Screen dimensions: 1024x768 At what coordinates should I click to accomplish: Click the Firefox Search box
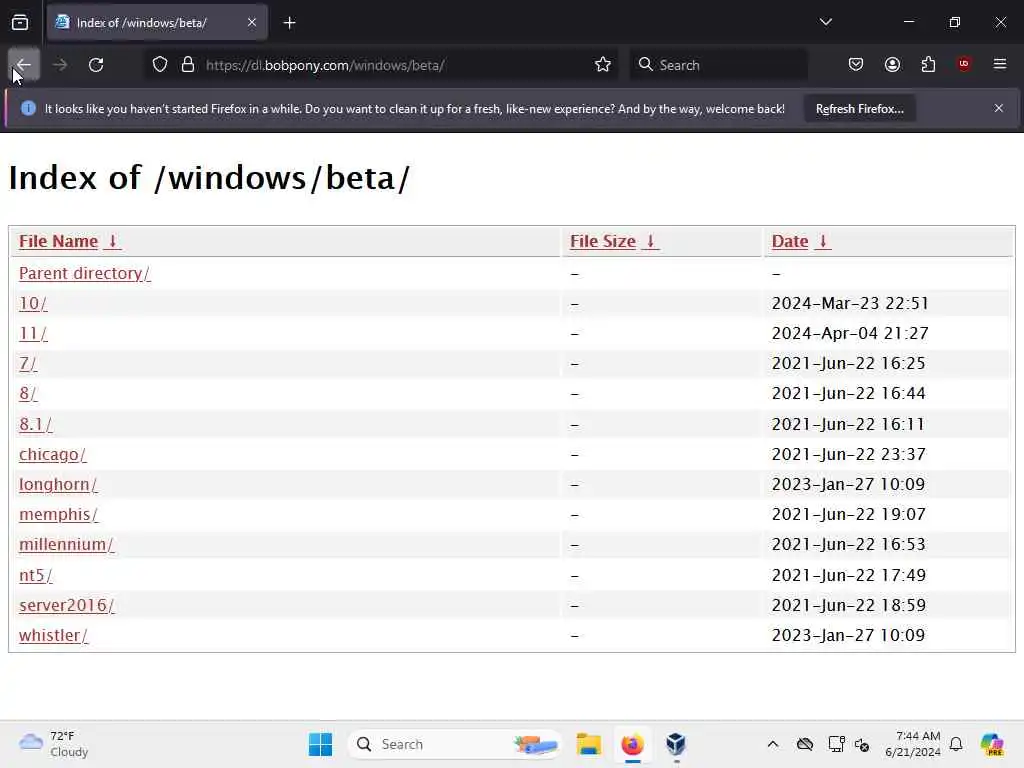[x=718, y=65]
